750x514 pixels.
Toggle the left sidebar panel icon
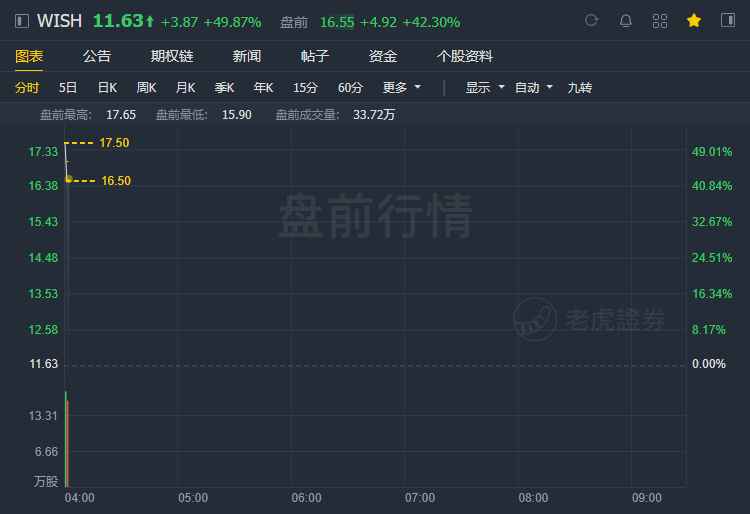tap(22, 21)
